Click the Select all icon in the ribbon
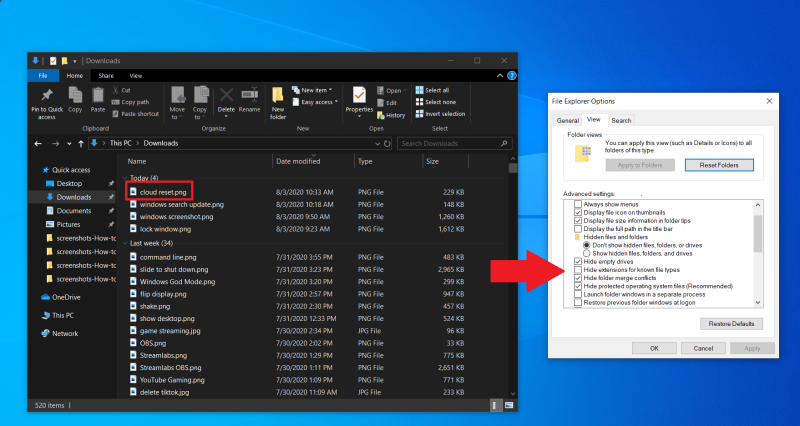 click(419, 90)
